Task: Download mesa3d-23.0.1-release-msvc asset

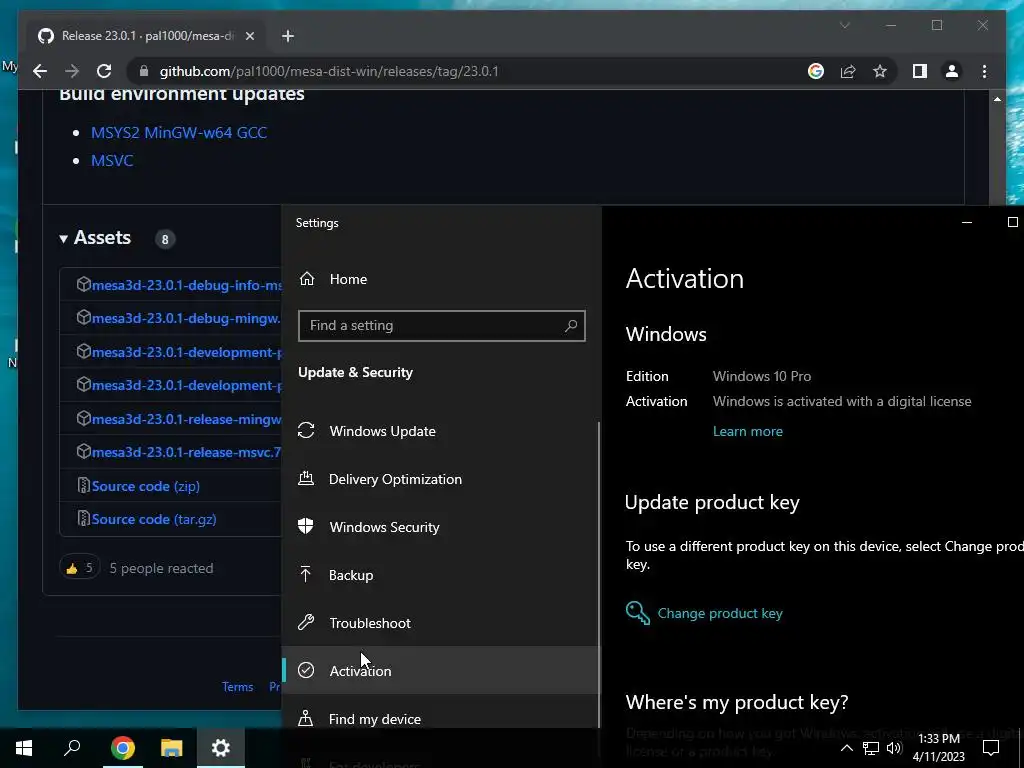Action: pyautogui.click(x=186, y=452)
